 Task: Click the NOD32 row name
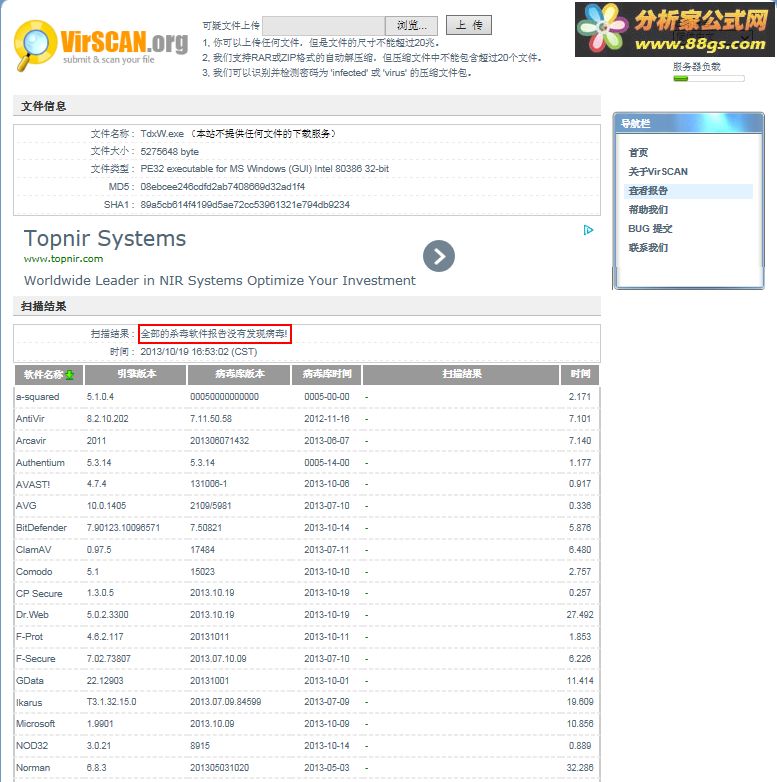(32, 746)
